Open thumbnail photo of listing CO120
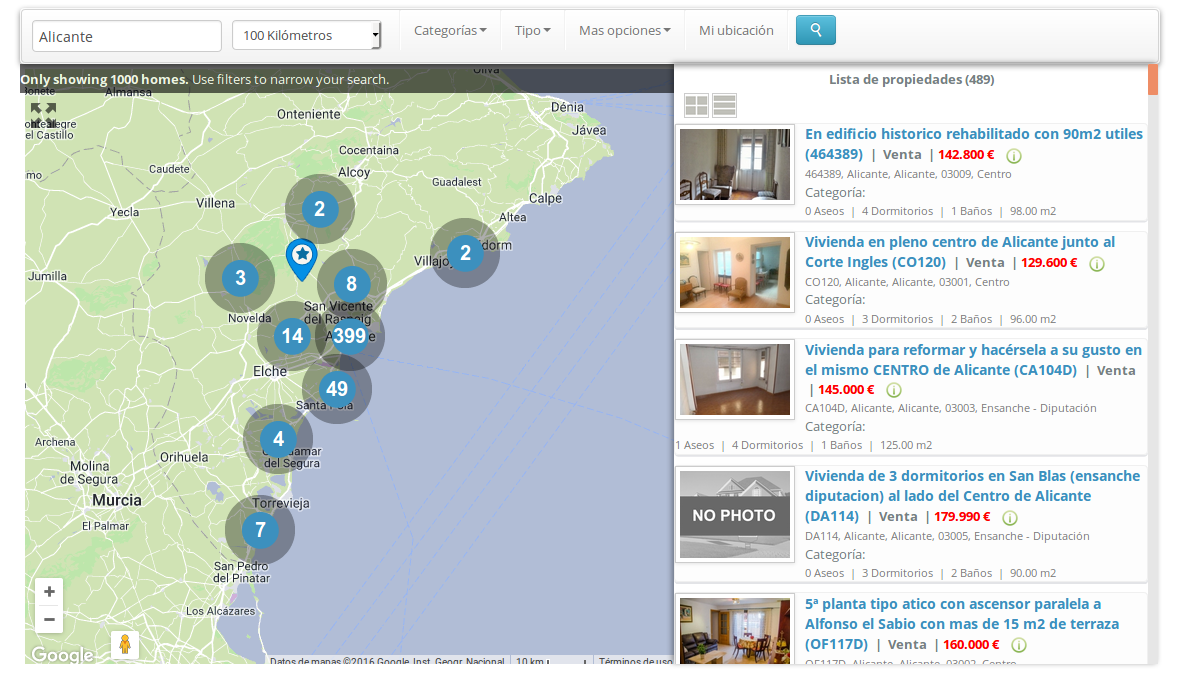The height and width of the screenshot is (678, 1184). (x=735, y=272)
